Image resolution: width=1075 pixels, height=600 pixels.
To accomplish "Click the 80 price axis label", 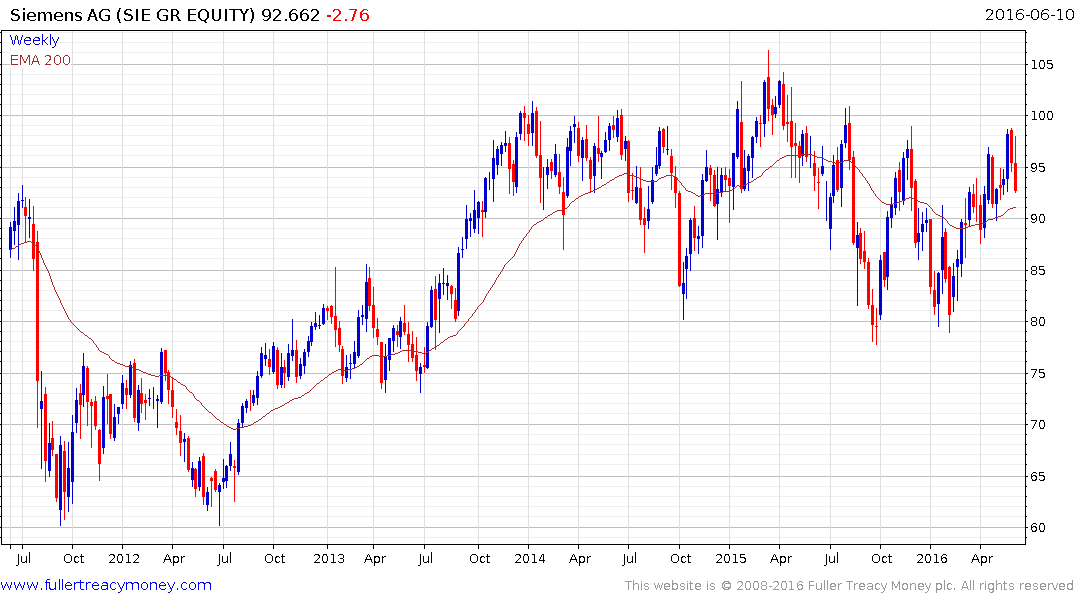I will click(1038, 322).
